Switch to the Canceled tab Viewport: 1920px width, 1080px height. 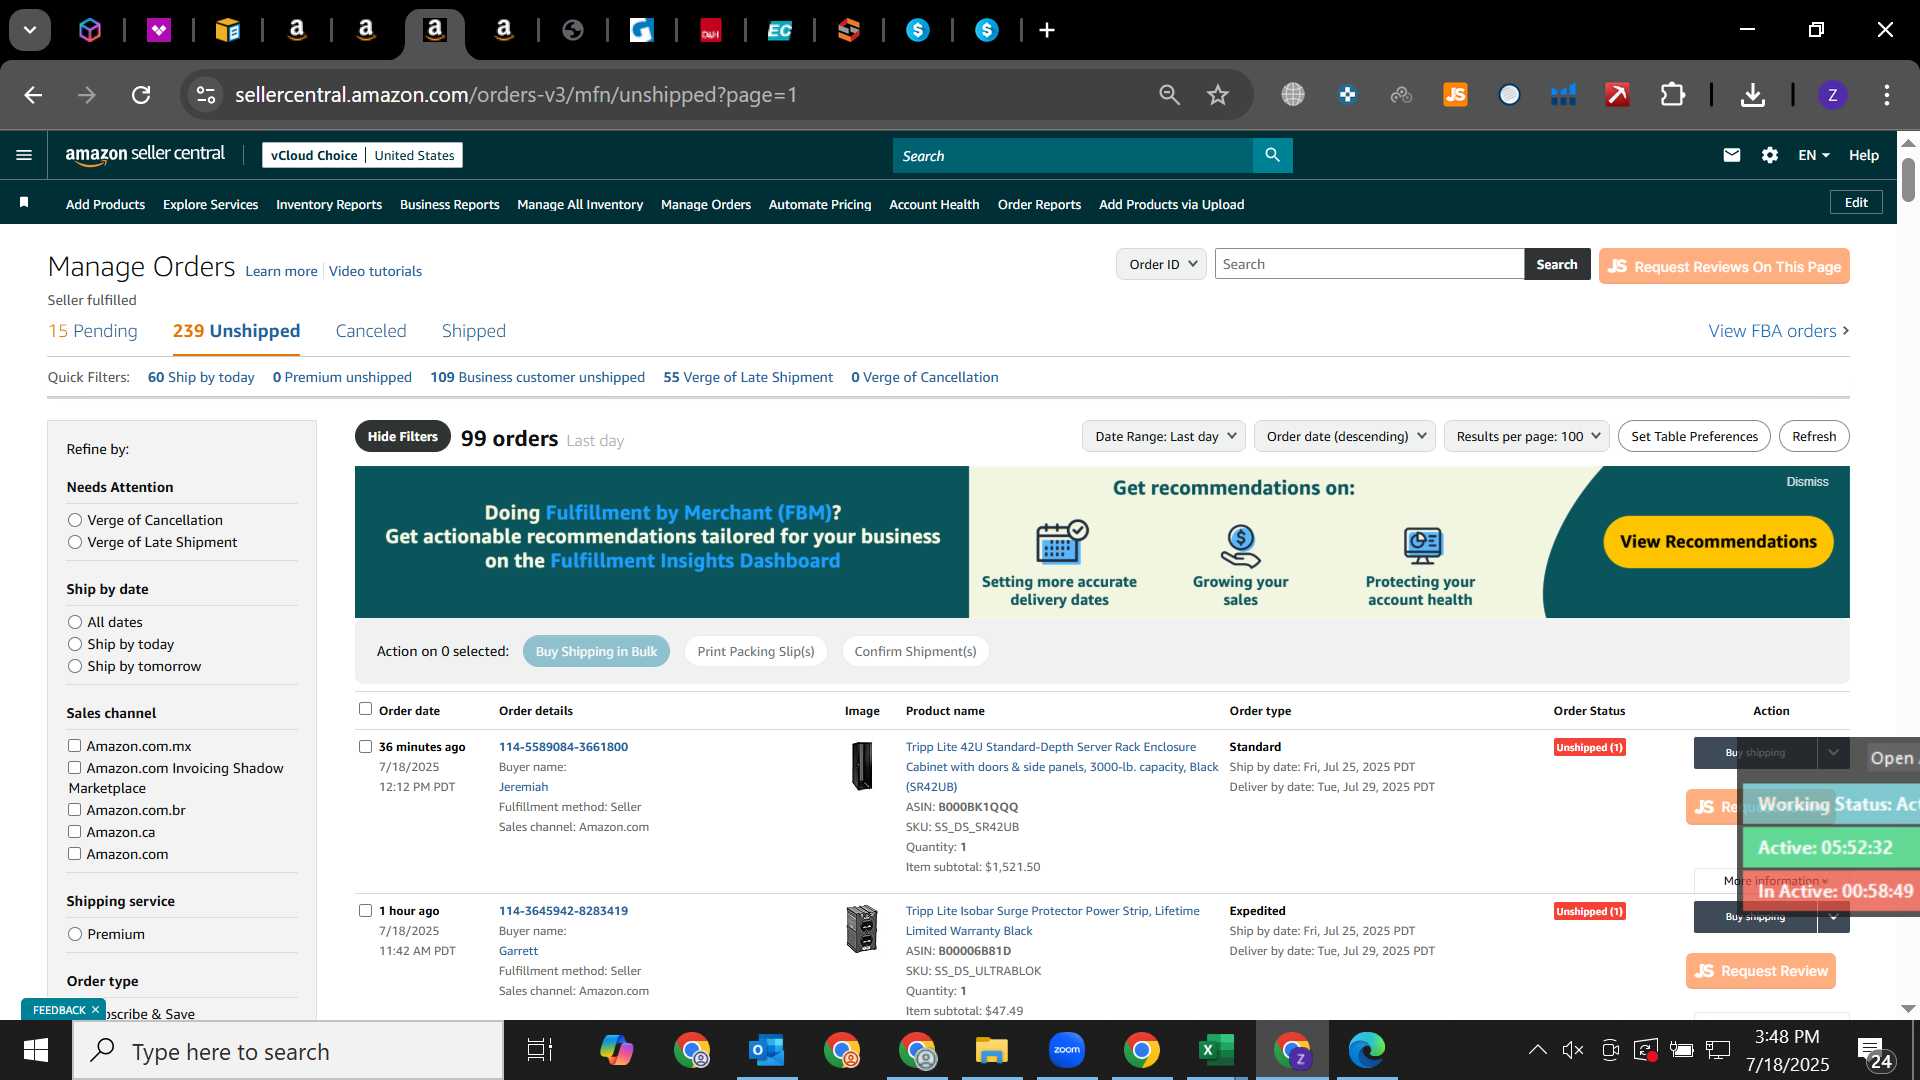pos(371,331)
